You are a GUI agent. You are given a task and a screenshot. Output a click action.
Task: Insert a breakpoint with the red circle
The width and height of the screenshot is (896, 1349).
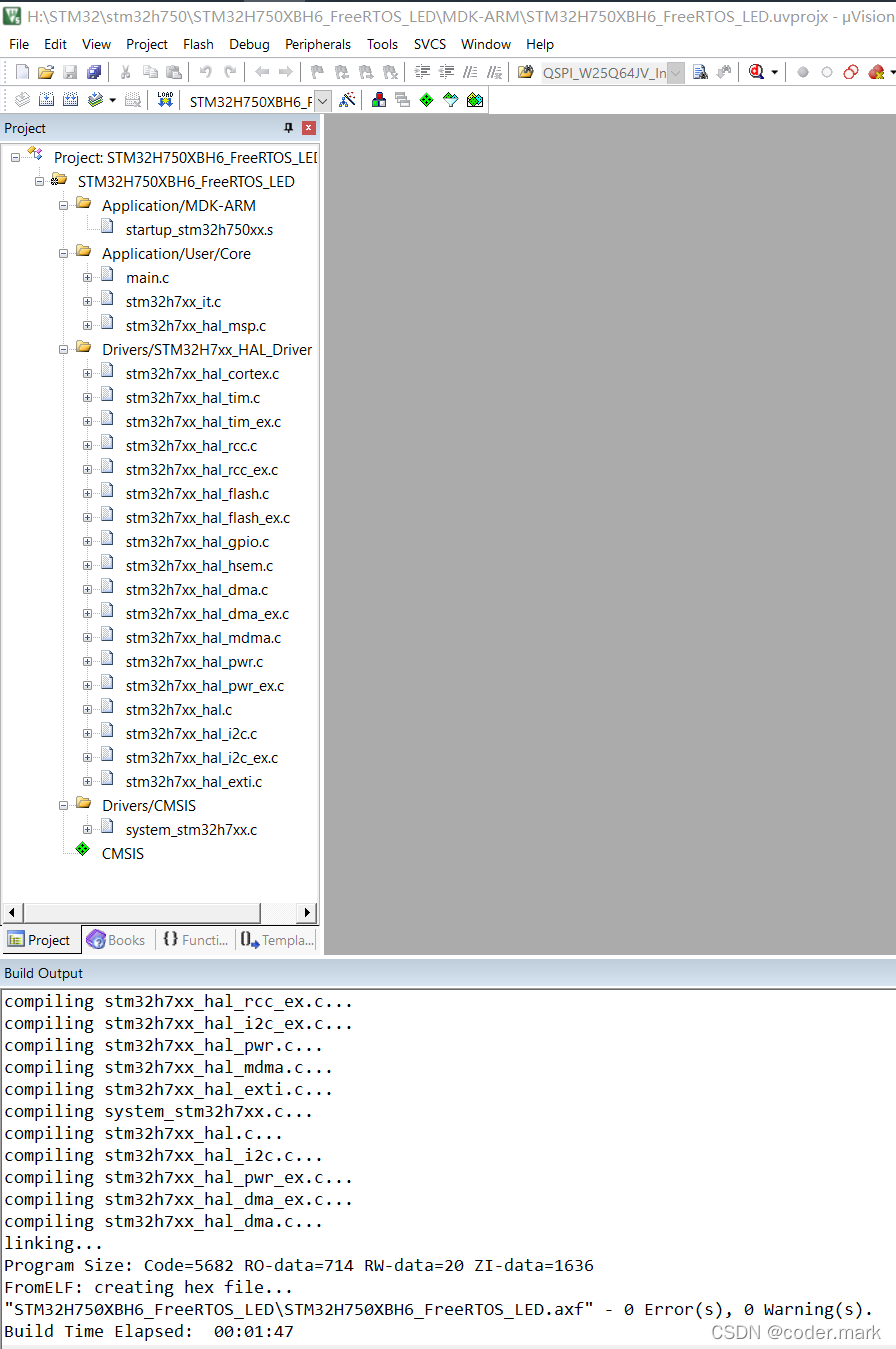[802, 72]
